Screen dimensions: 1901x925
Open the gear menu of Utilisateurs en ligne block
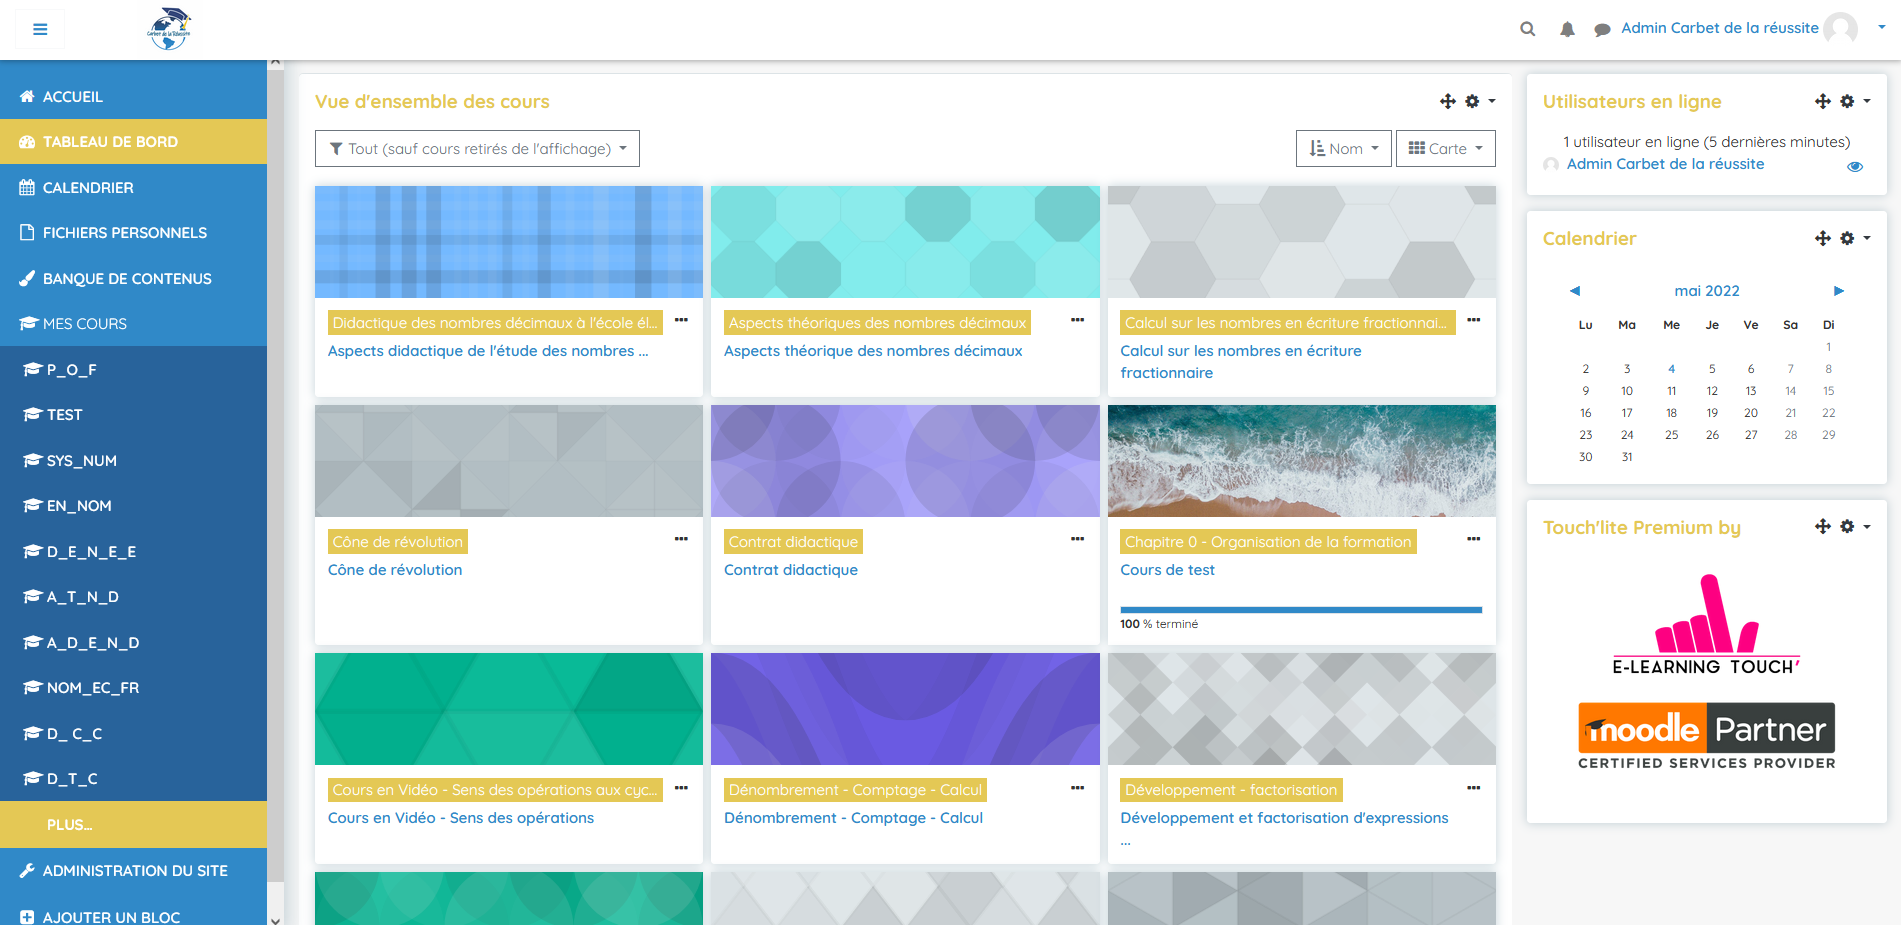click(1854, 101)
